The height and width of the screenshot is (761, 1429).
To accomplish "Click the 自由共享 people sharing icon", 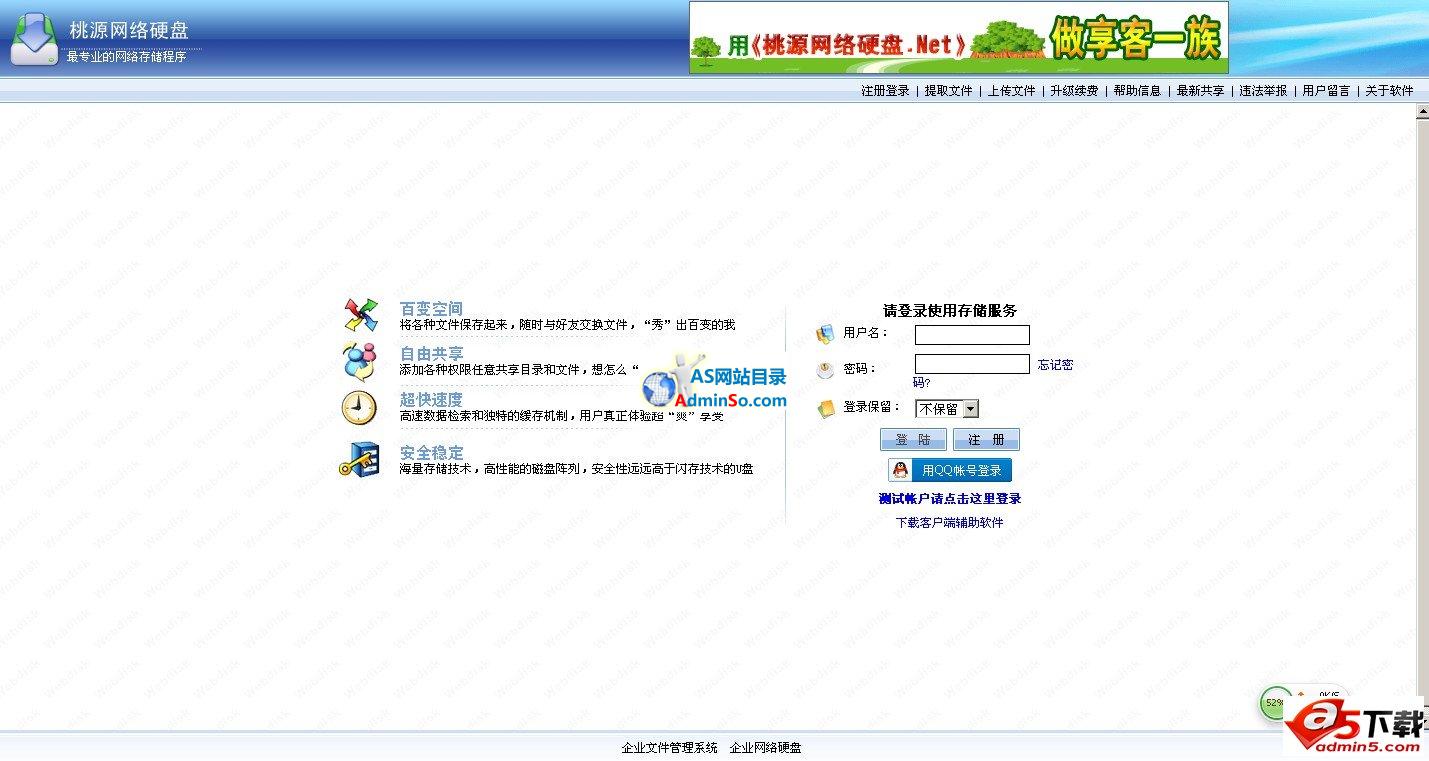I will [x=360, y=361].
